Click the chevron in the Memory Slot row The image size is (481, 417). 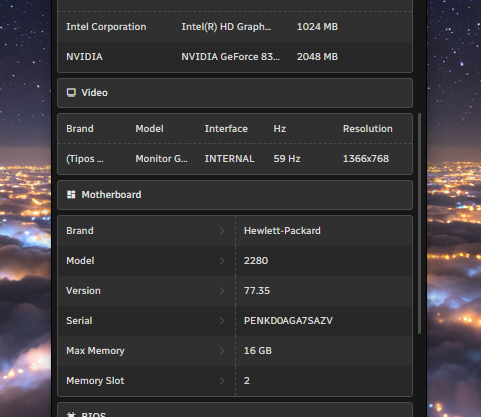tap(222, 381)
